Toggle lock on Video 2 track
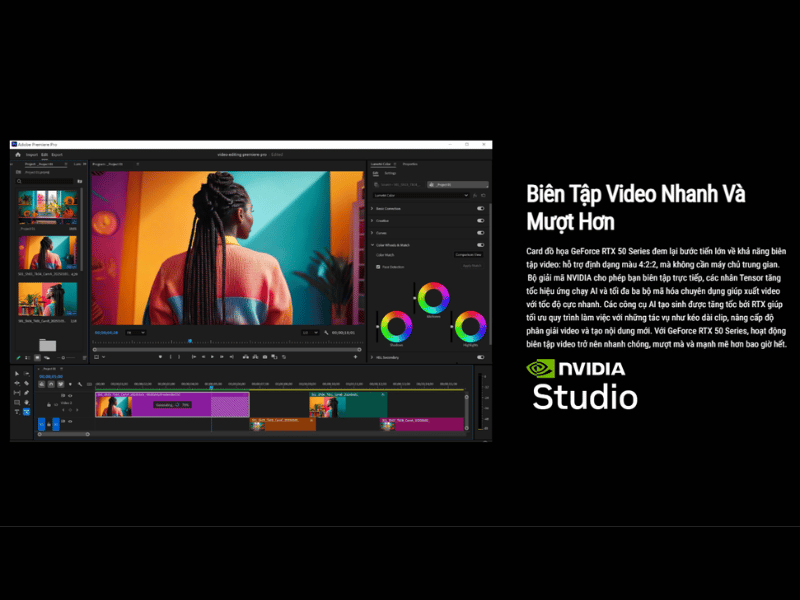Viewport: 800px width, 600px height. pos(49,405)
